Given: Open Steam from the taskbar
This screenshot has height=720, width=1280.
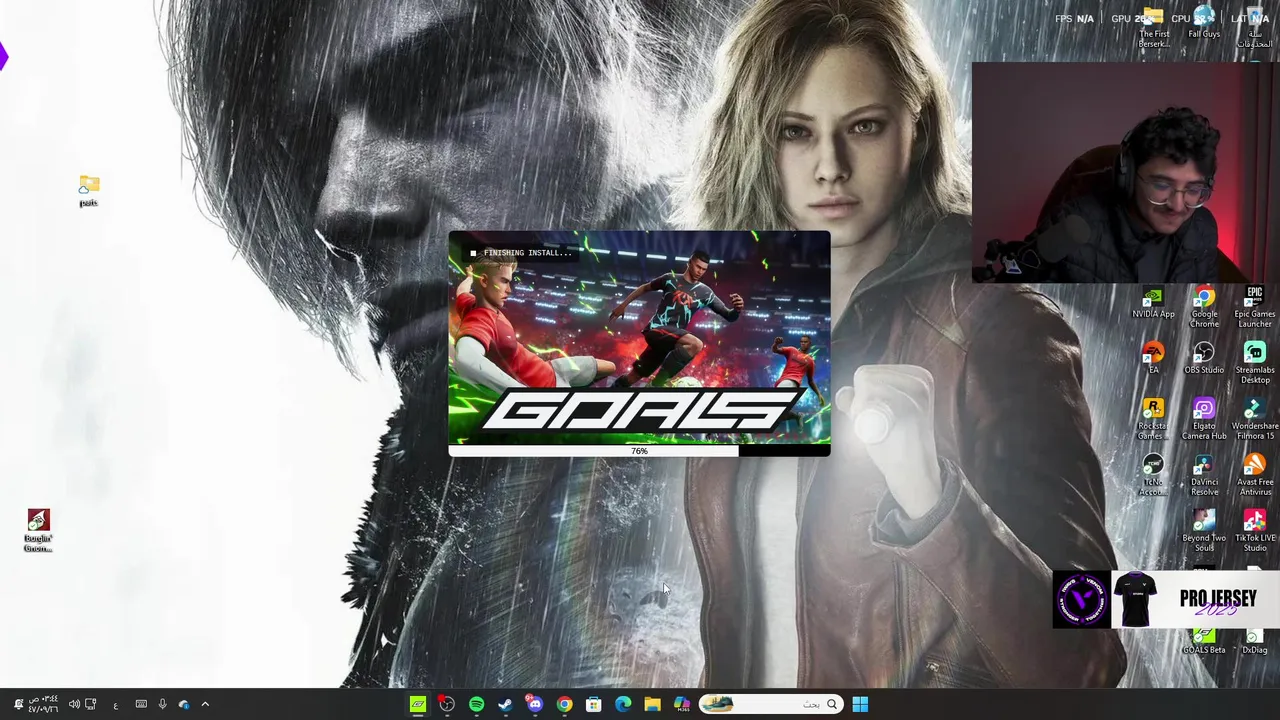Looking at the screenshot, I should point(505,704).
